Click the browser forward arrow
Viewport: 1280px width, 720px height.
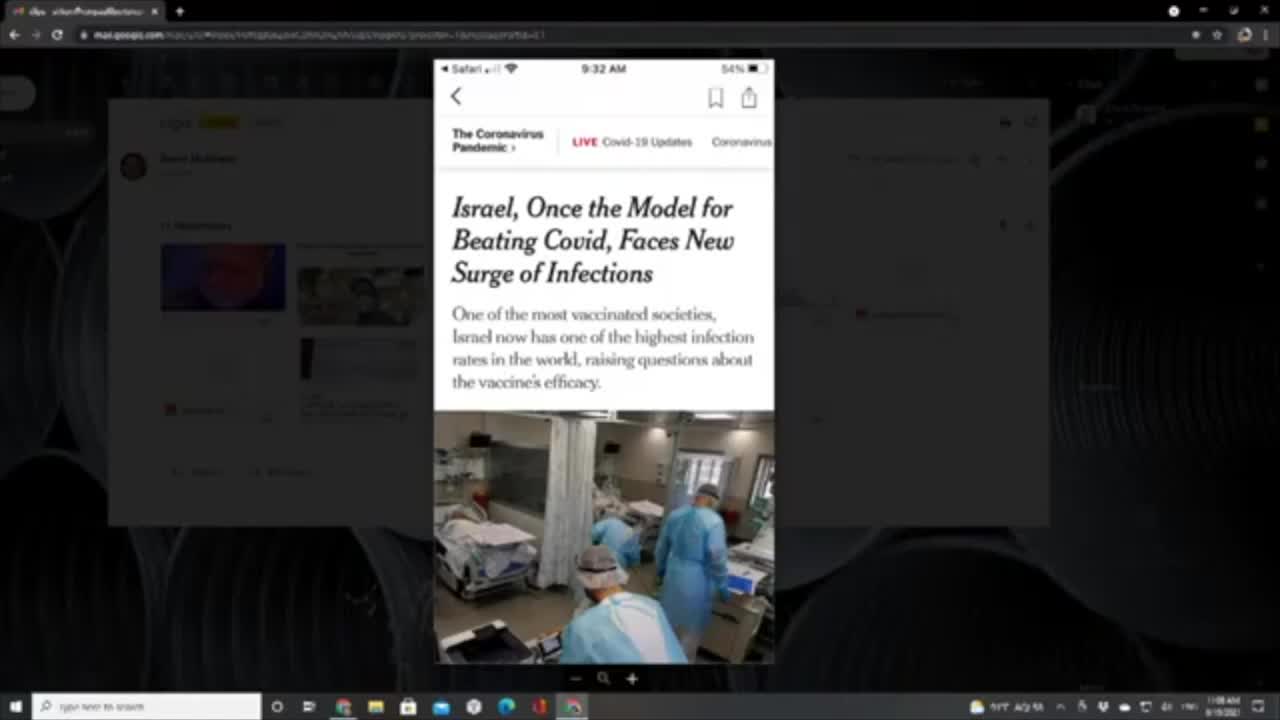click(x=36, y=34)
